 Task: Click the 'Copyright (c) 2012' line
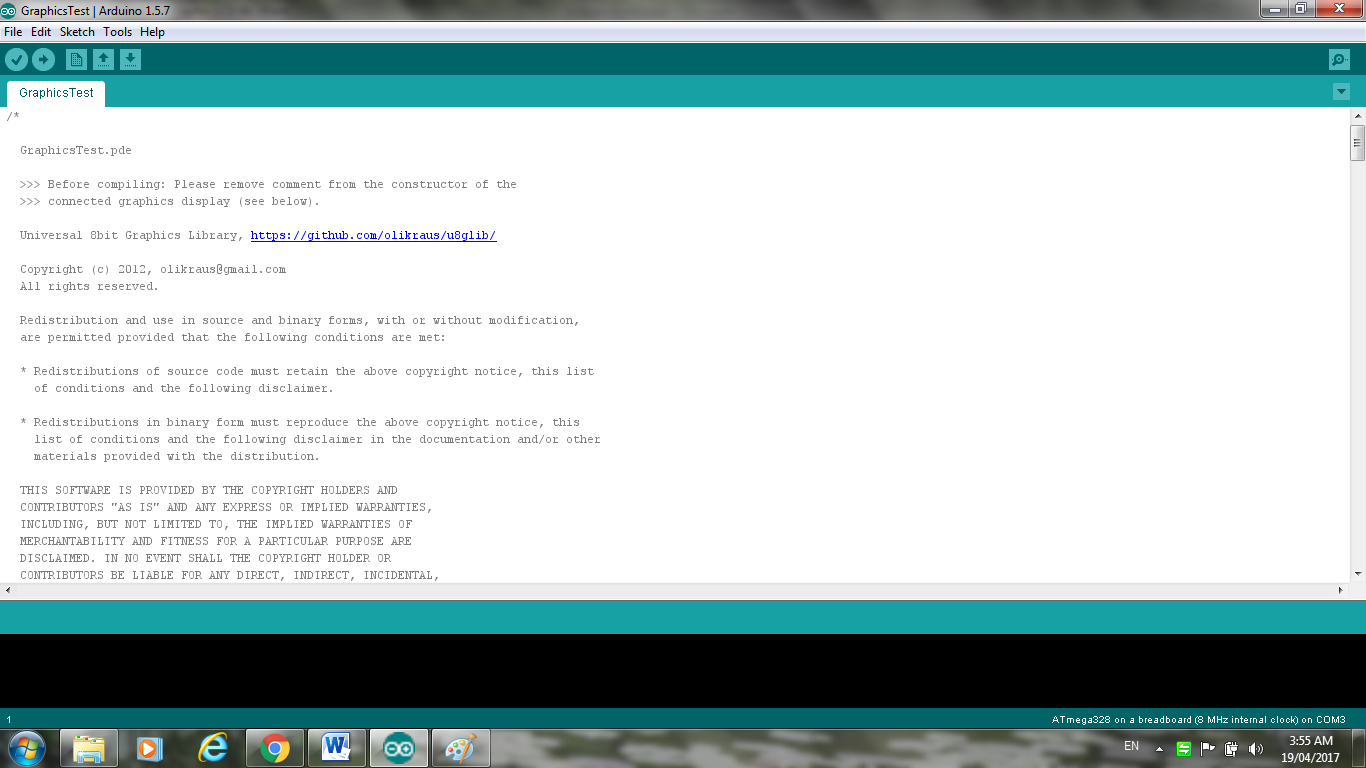pos(153,270)
